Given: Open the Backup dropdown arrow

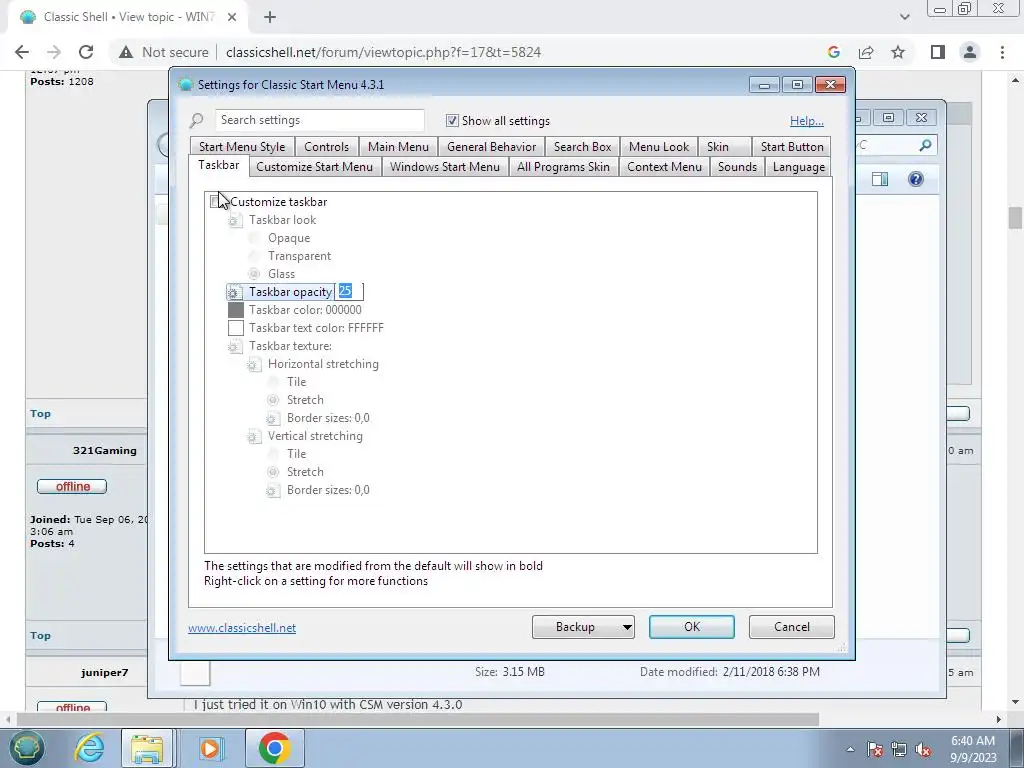Looking at the screenshot, I should (626, 628).
